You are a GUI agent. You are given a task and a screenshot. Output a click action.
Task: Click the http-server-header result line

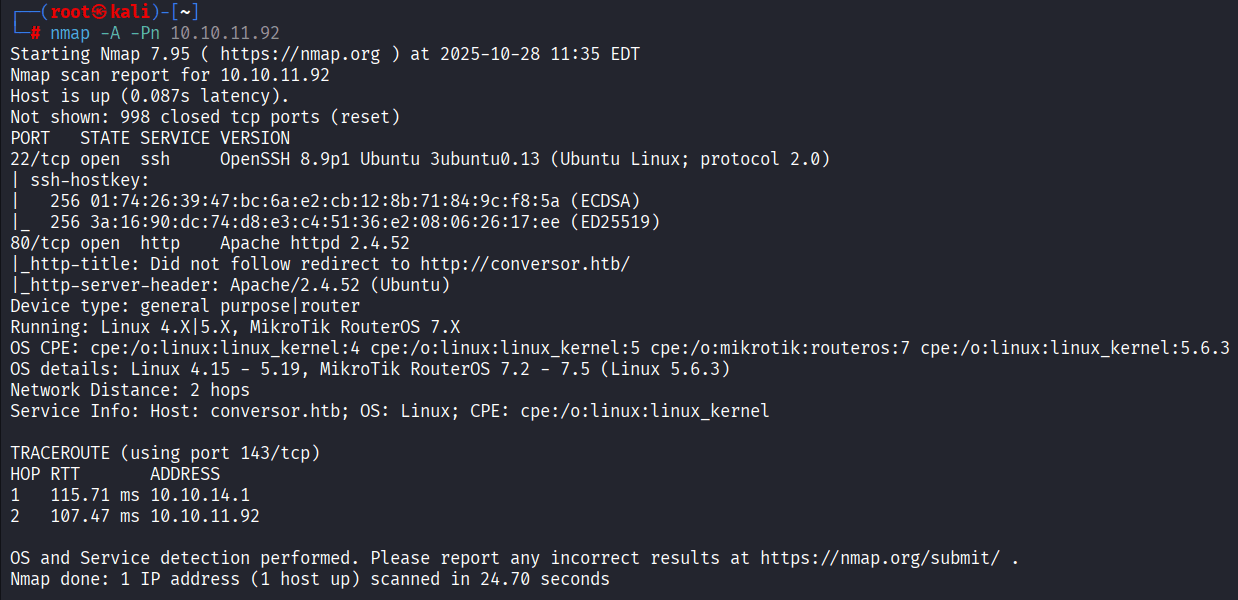pyautogui.click(x=230, y=285)
